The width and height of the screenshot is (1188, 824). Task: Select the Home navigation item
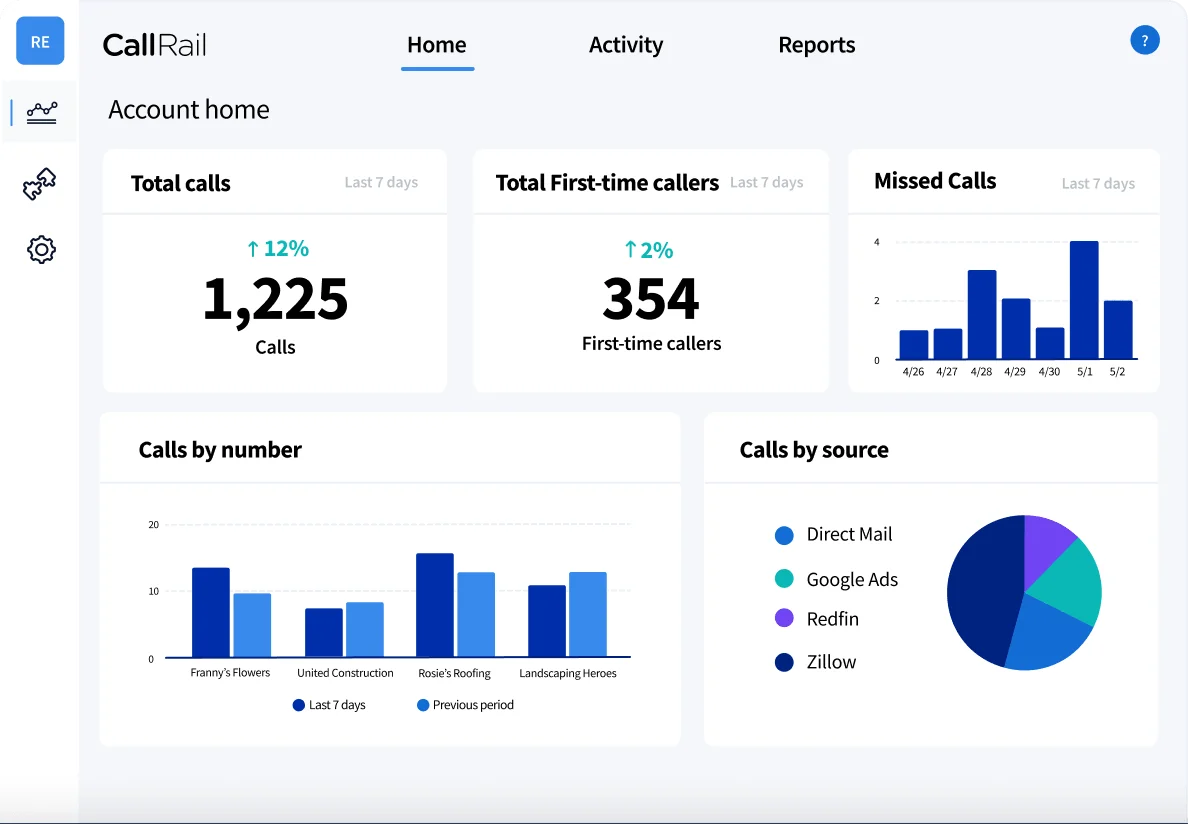click(x=437, y=45)
